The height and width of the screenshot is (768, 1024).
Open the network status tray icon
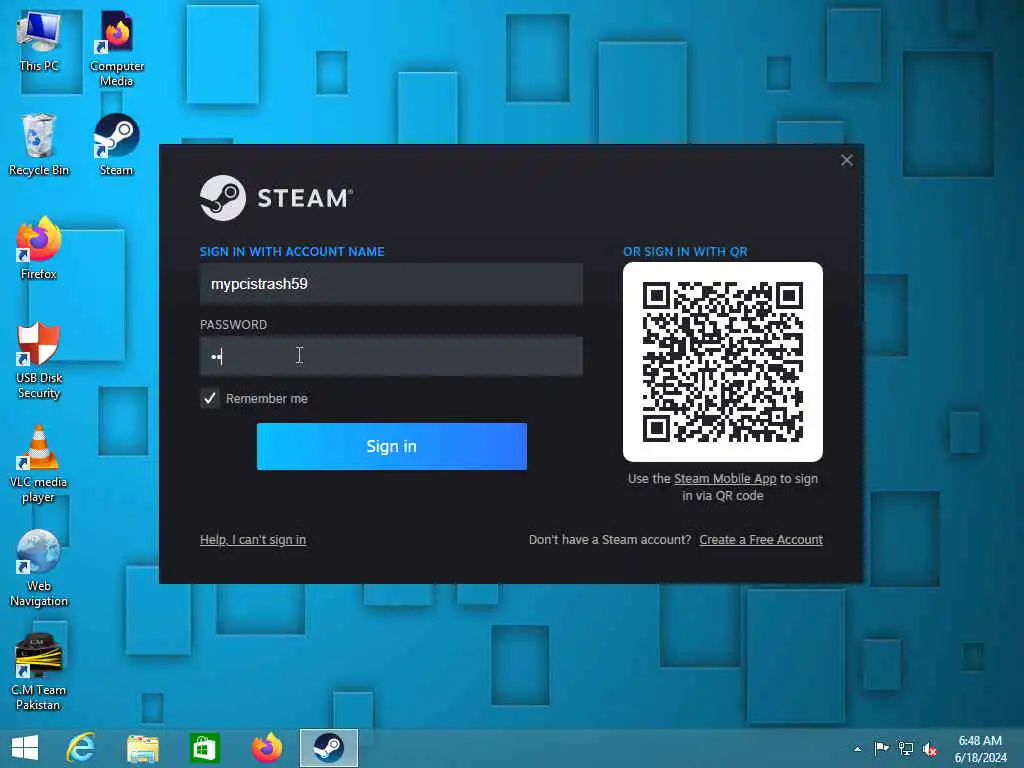[906, 749]
